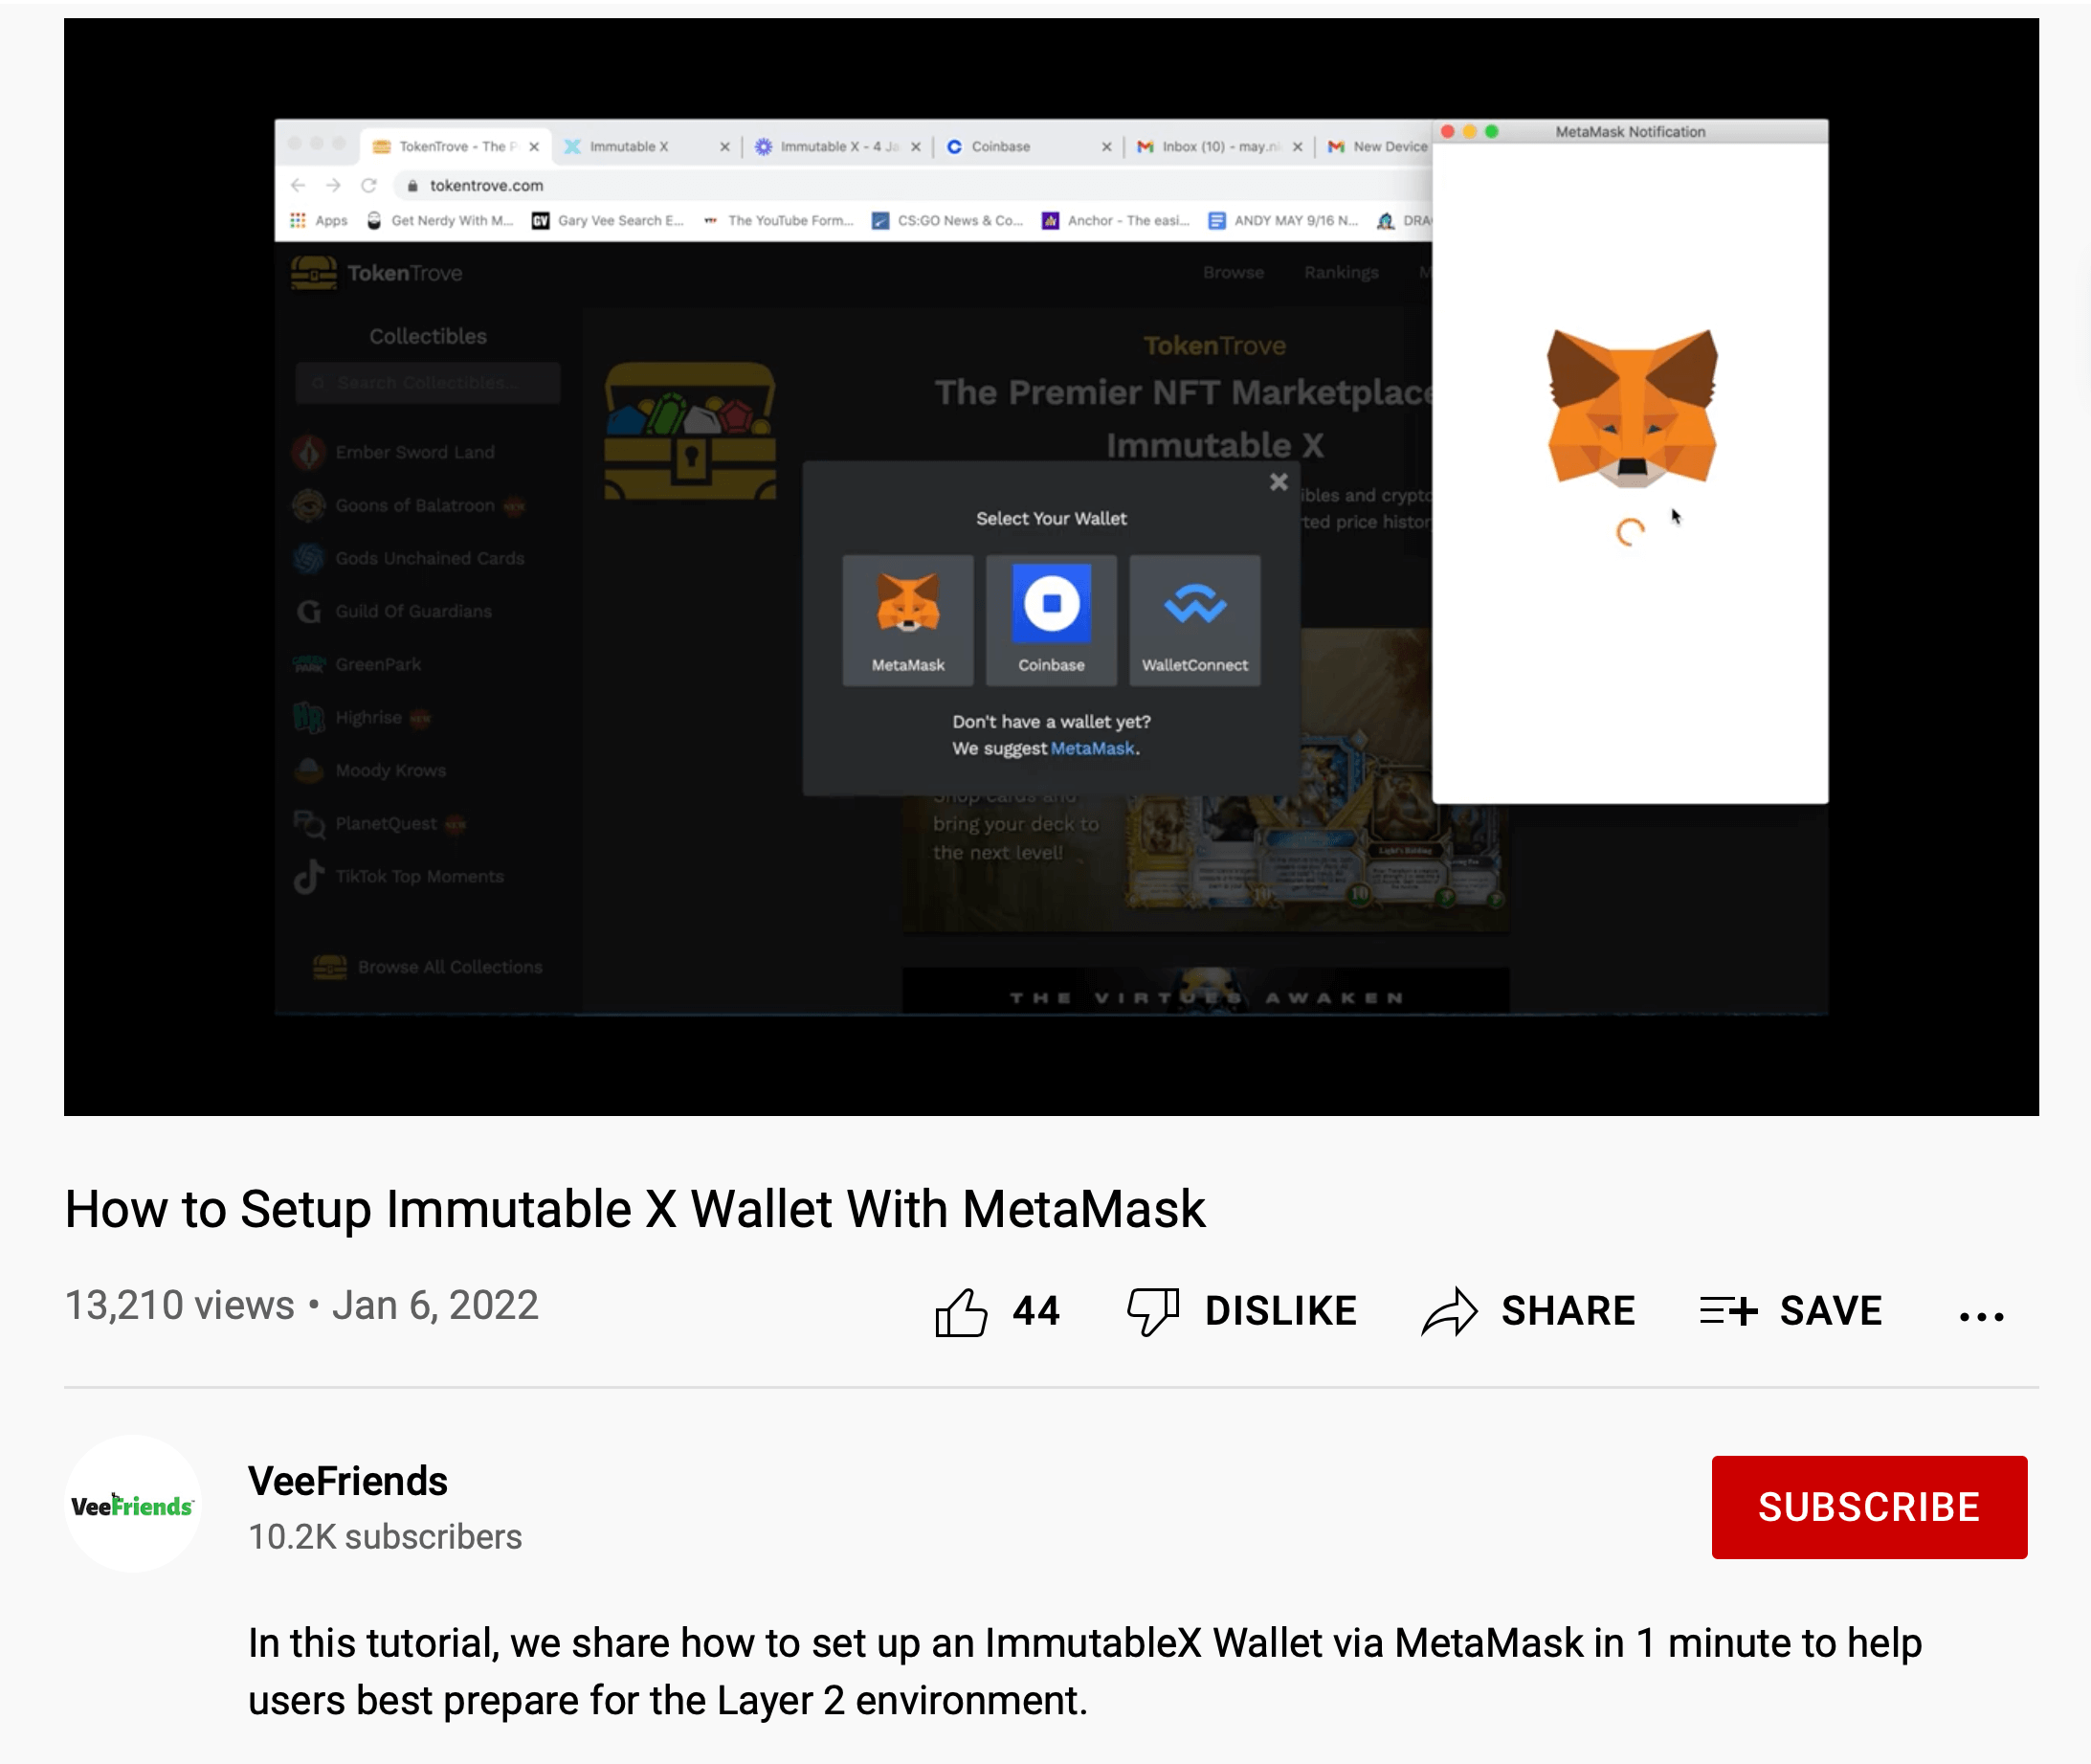Click the browser forward arrow in the video
This screenshot has width=2091, height=1764.
point(333,185)
